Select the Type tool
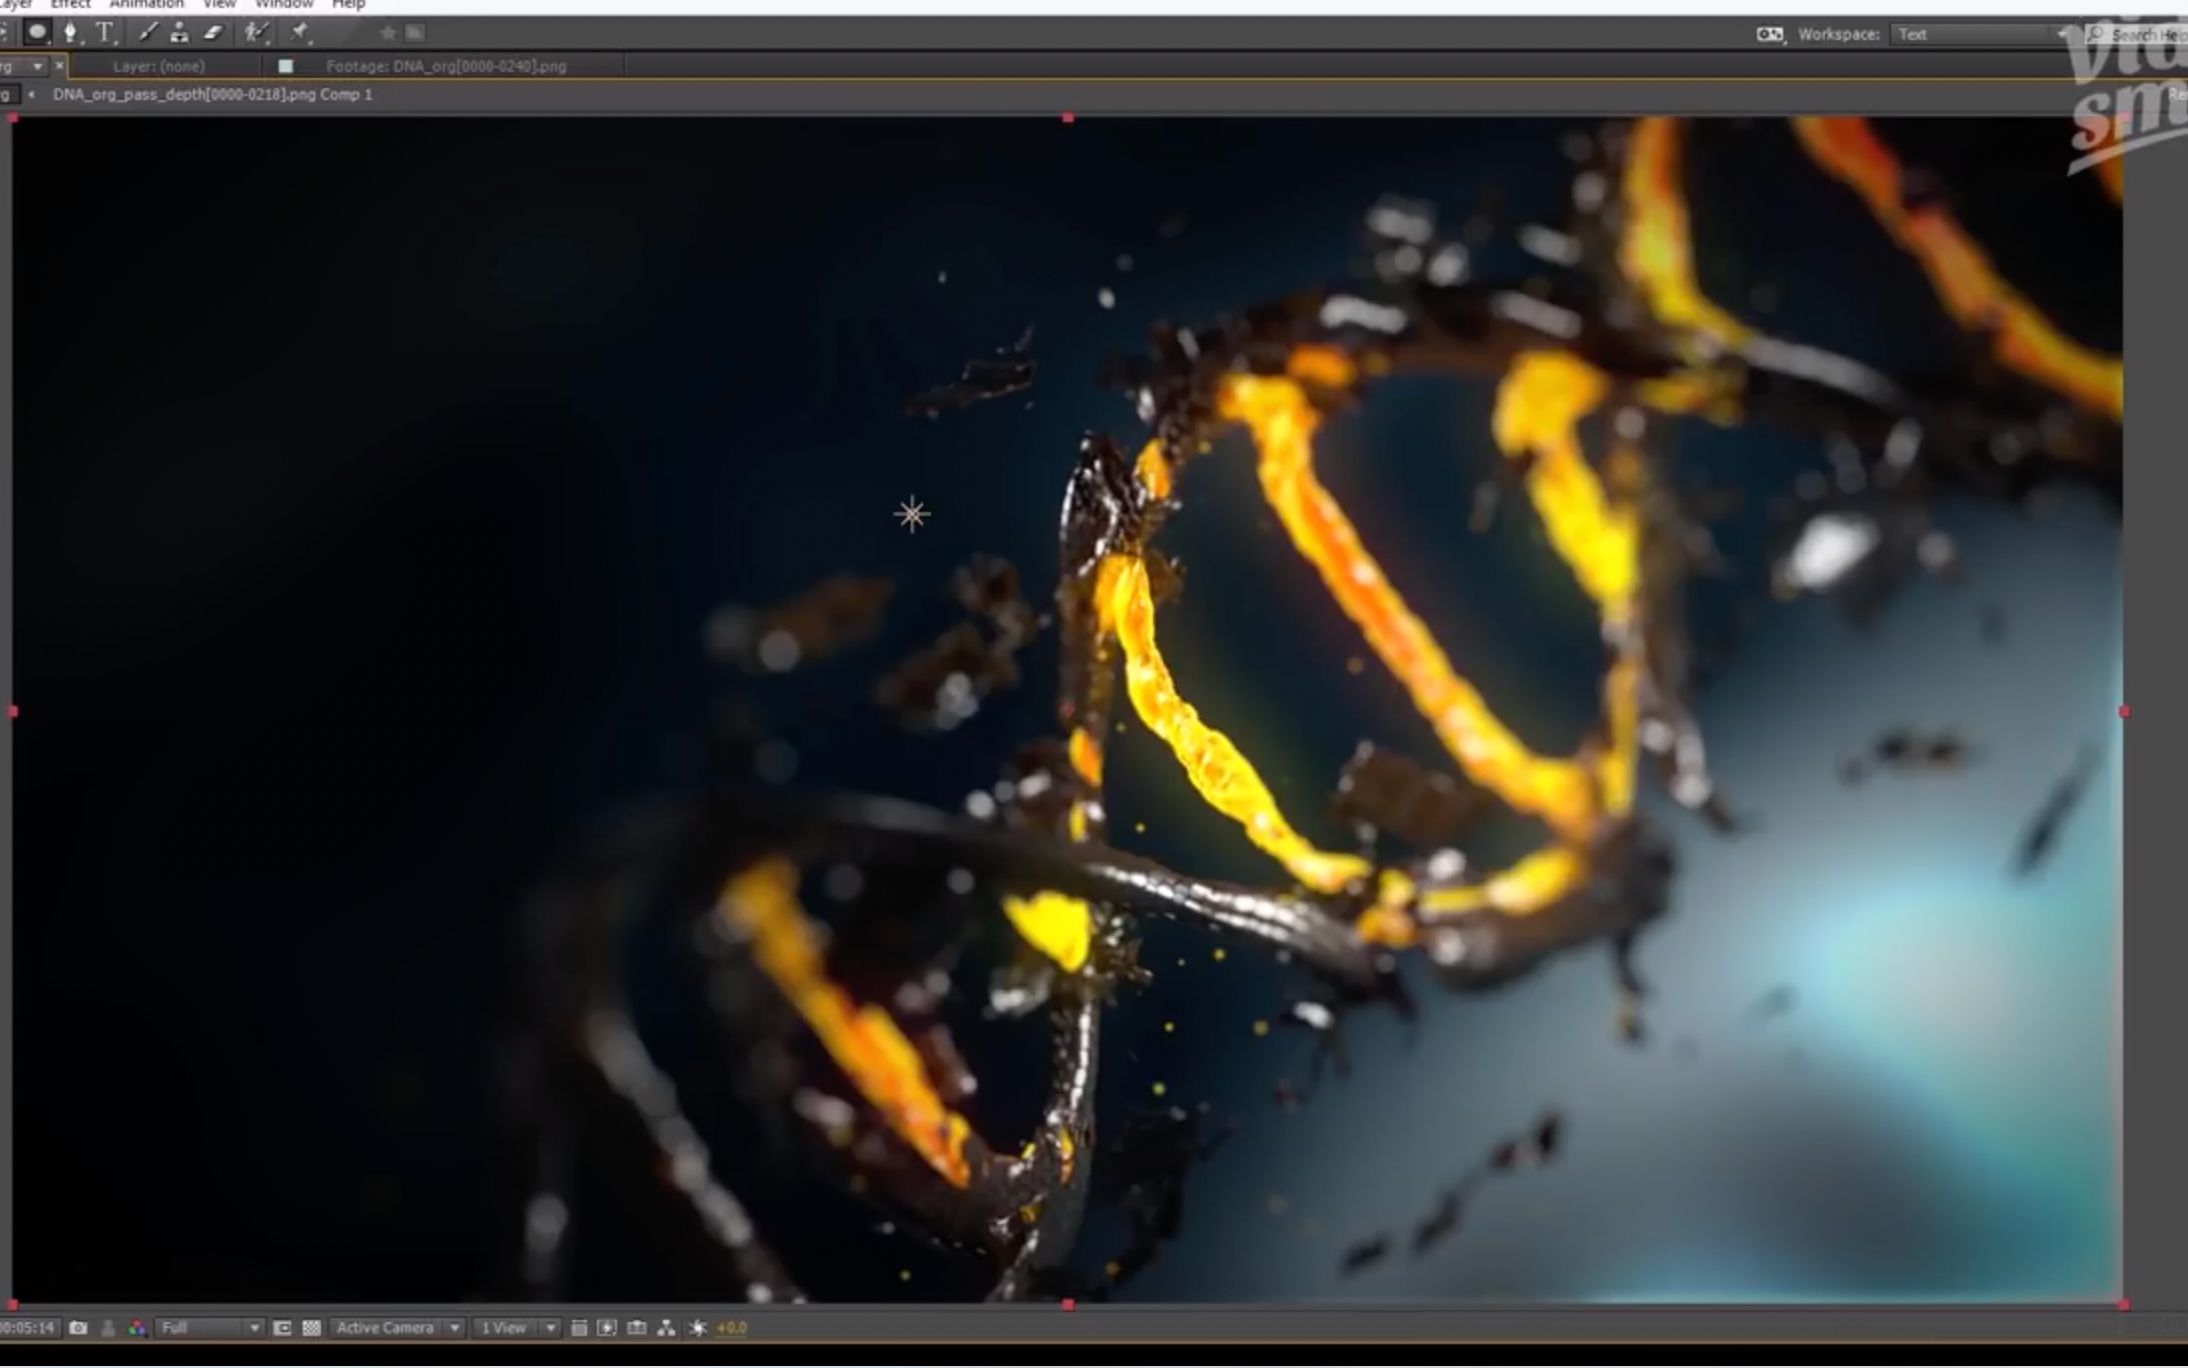 [x=106, y=33]
